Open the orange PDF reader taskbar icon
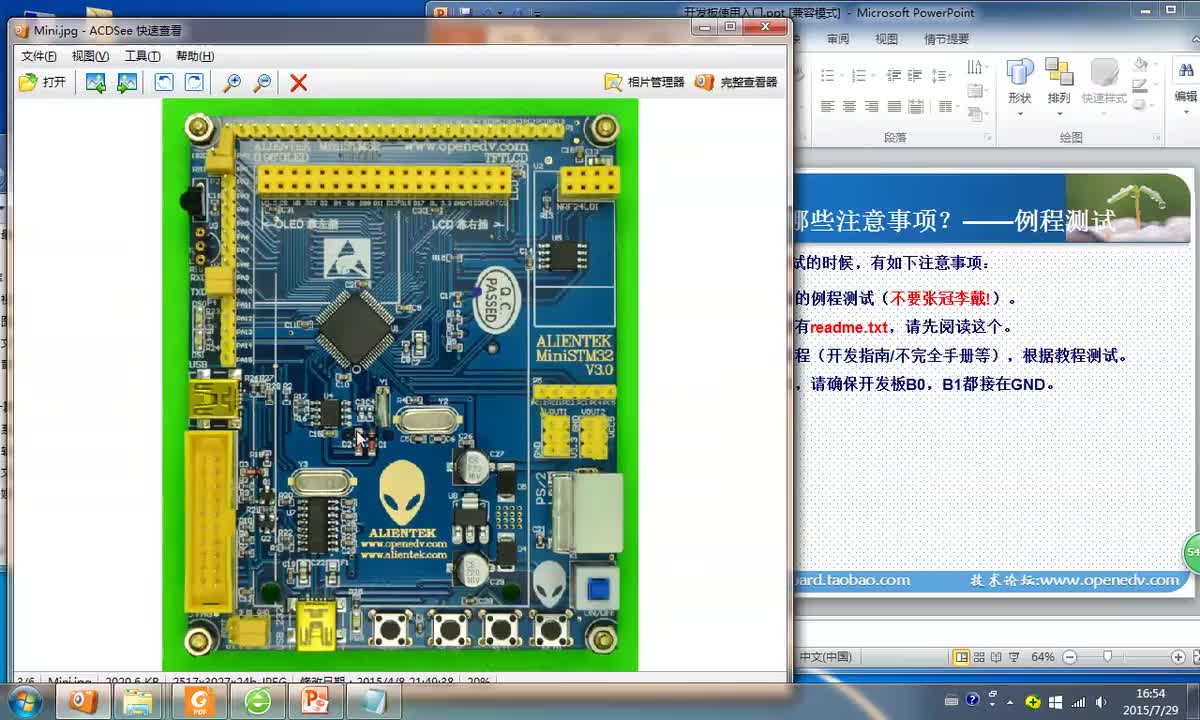Screen dimensions: 1200x720 pos(199,701)
